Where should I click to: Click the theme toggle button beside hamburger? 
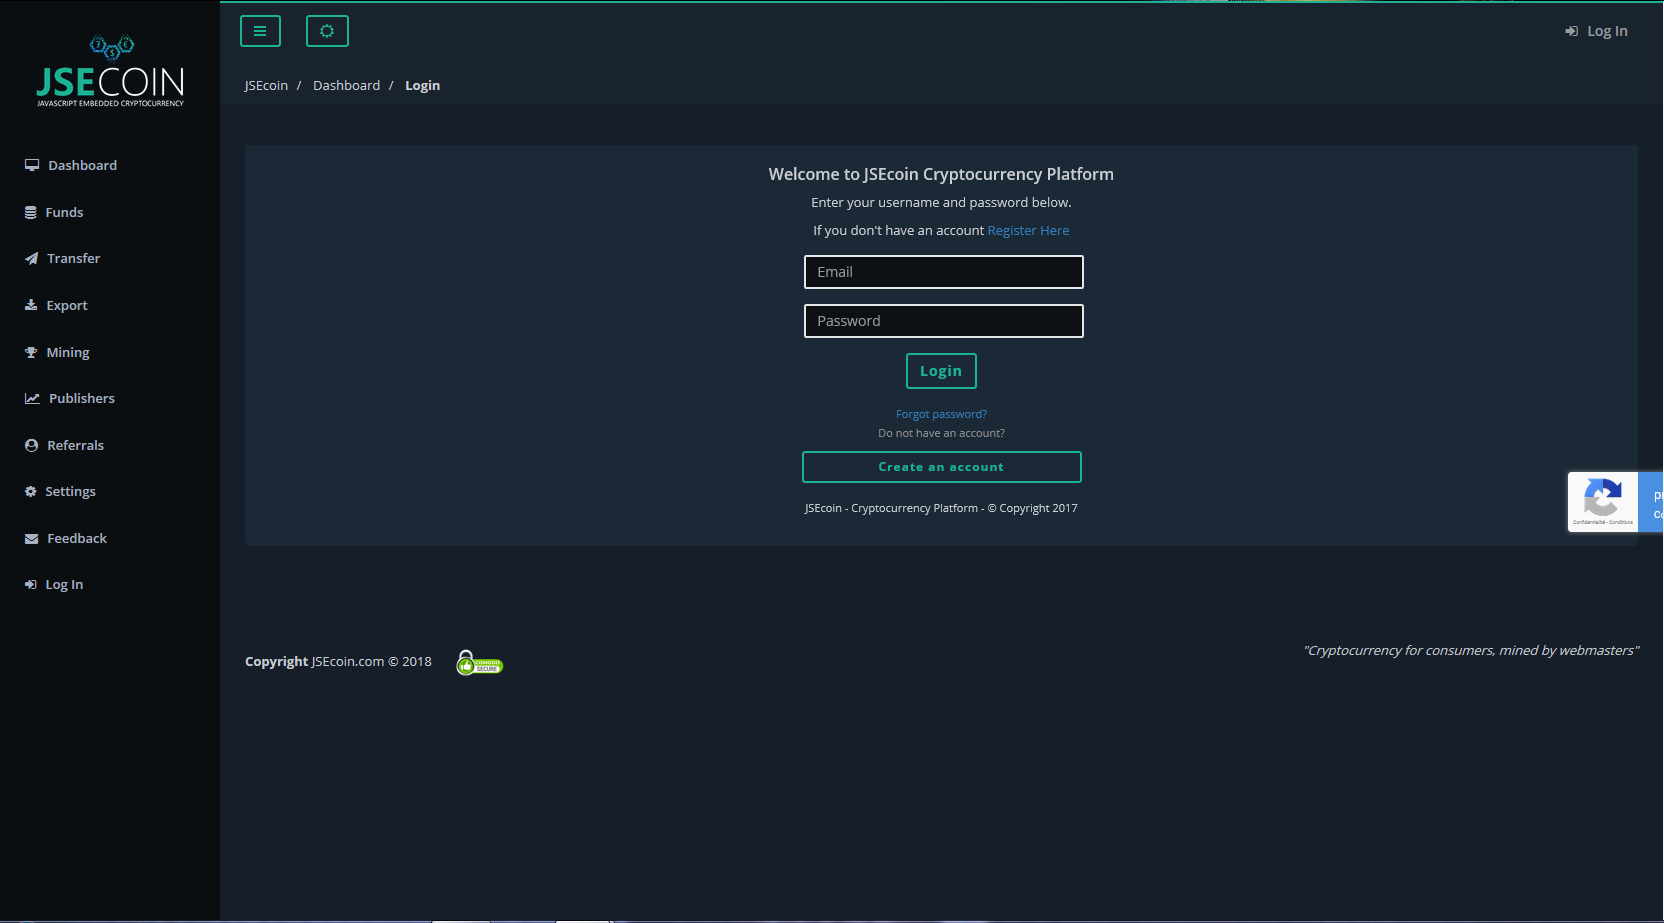click(327, 31)
